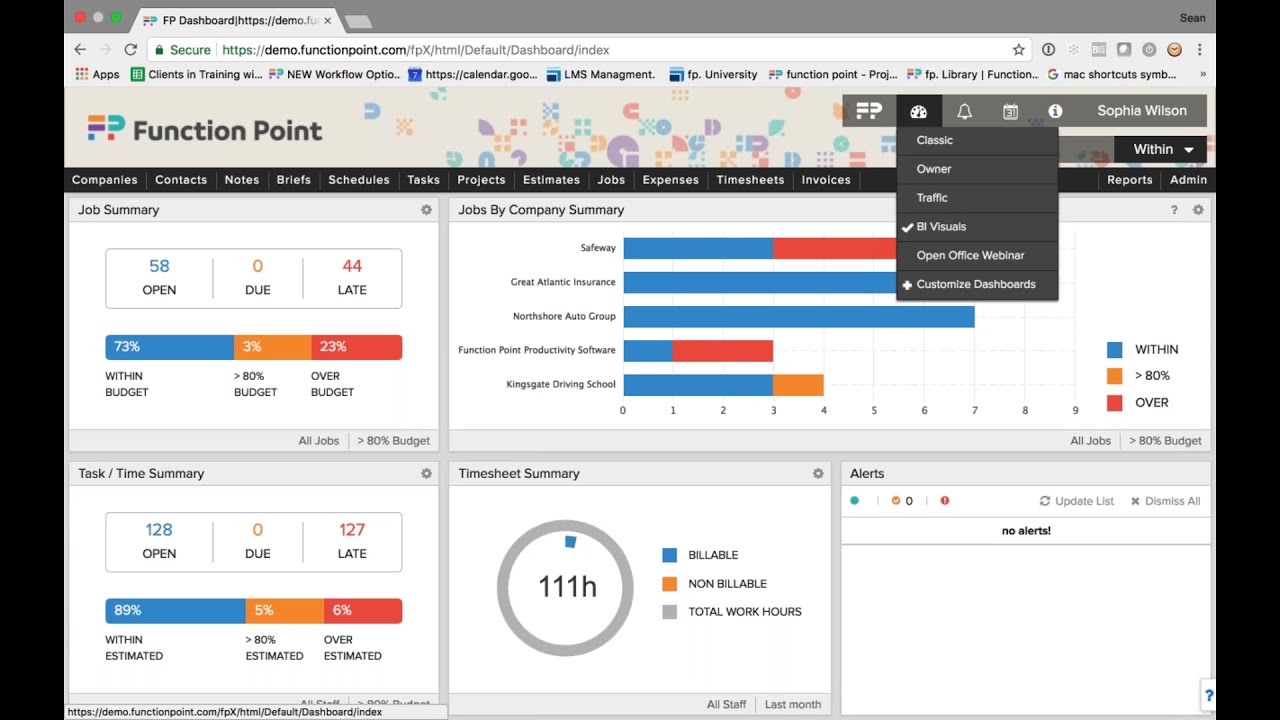Select the checked BI Visuals dashboard
The width and height of the screenshot is (1280, 720).
coord(976,227)
